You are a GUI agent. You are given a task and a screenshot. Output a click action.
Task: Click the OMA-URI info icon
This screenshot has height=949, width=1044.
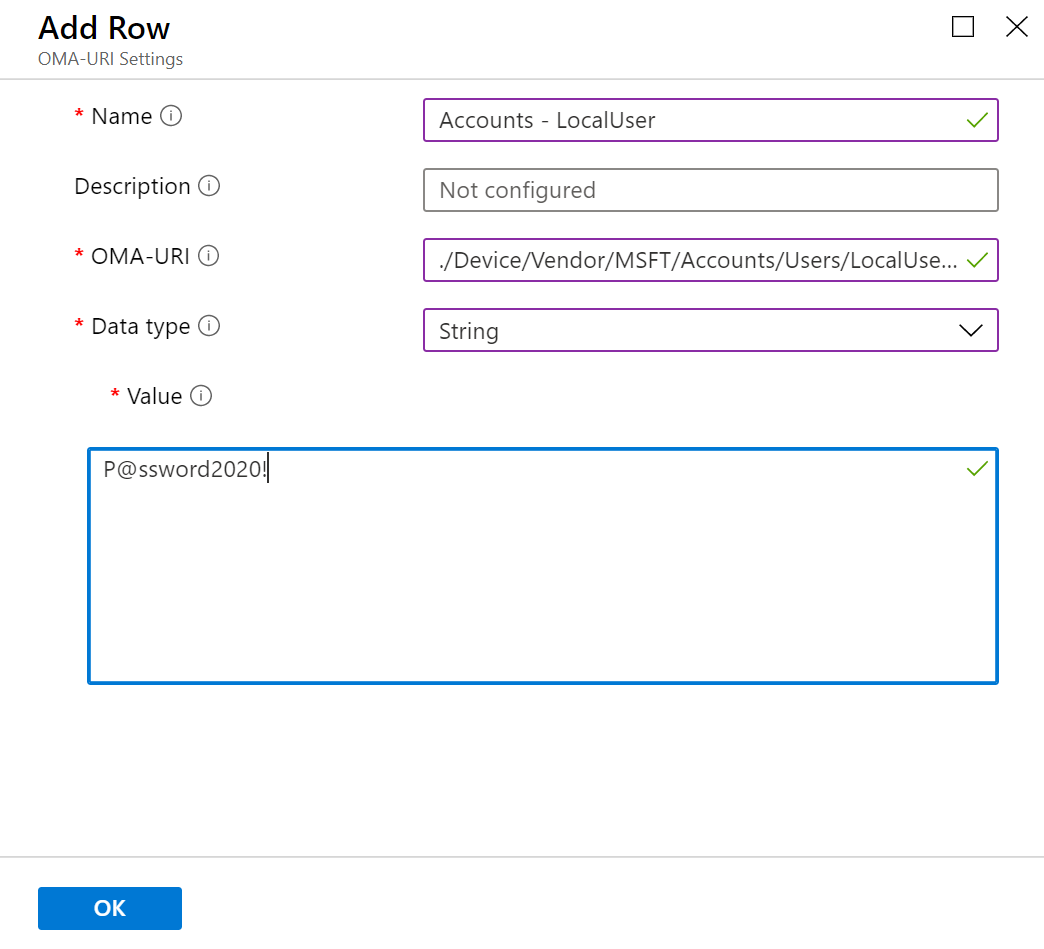coord(208,256)
